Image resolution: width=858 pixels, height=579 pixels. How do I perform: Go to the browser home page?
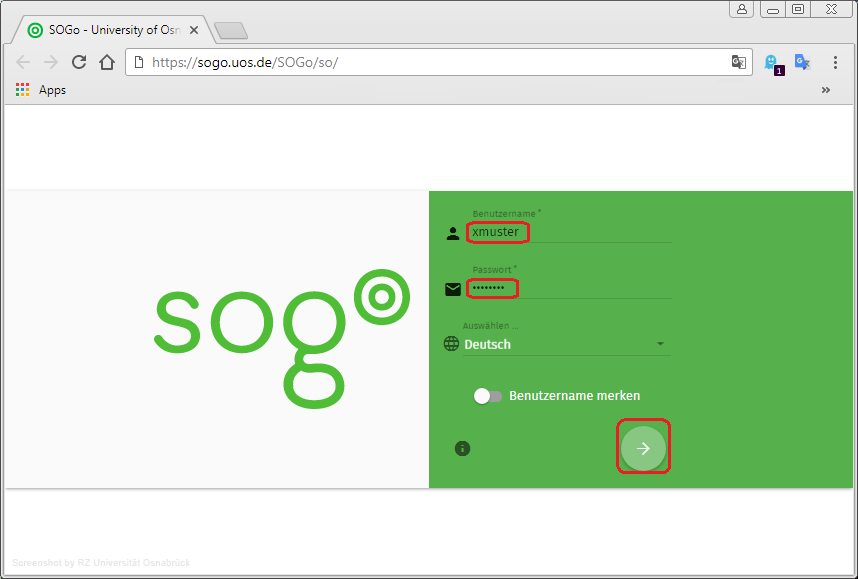tap(107, 62)
